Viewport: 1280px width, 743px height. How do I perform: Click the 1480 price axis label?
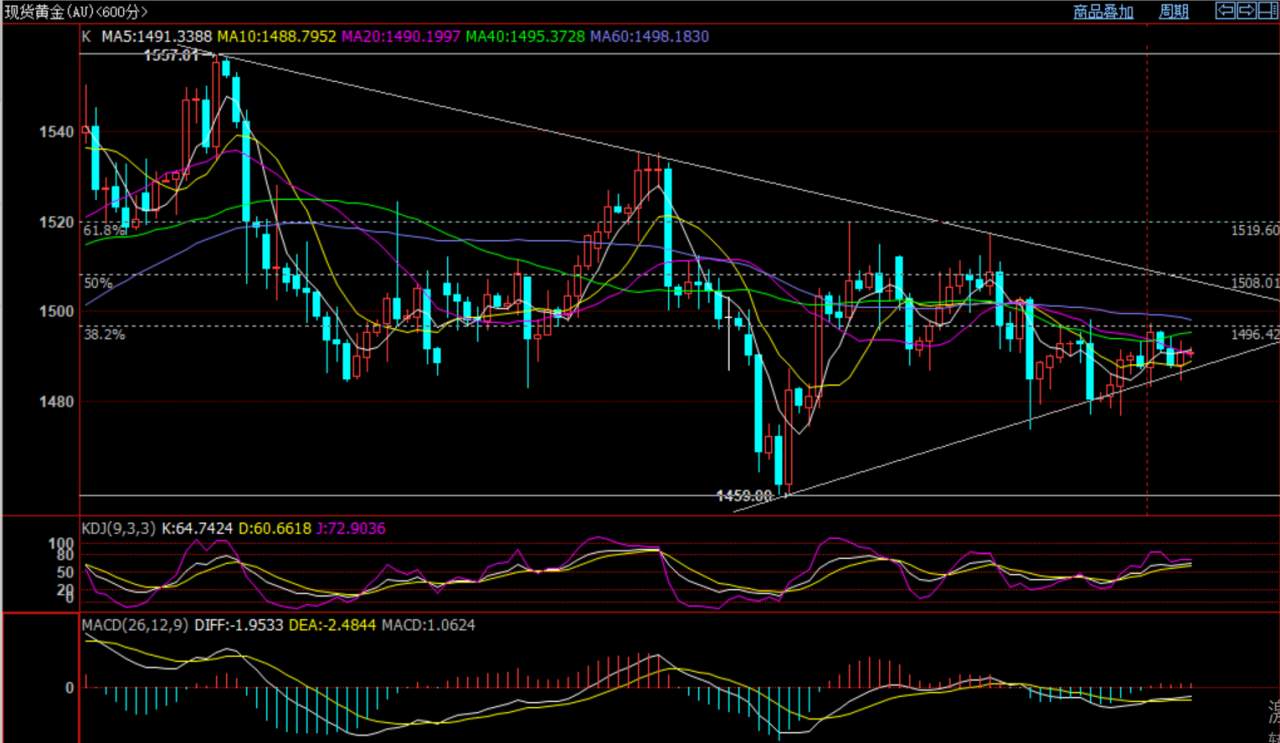[x=58, y=402]
